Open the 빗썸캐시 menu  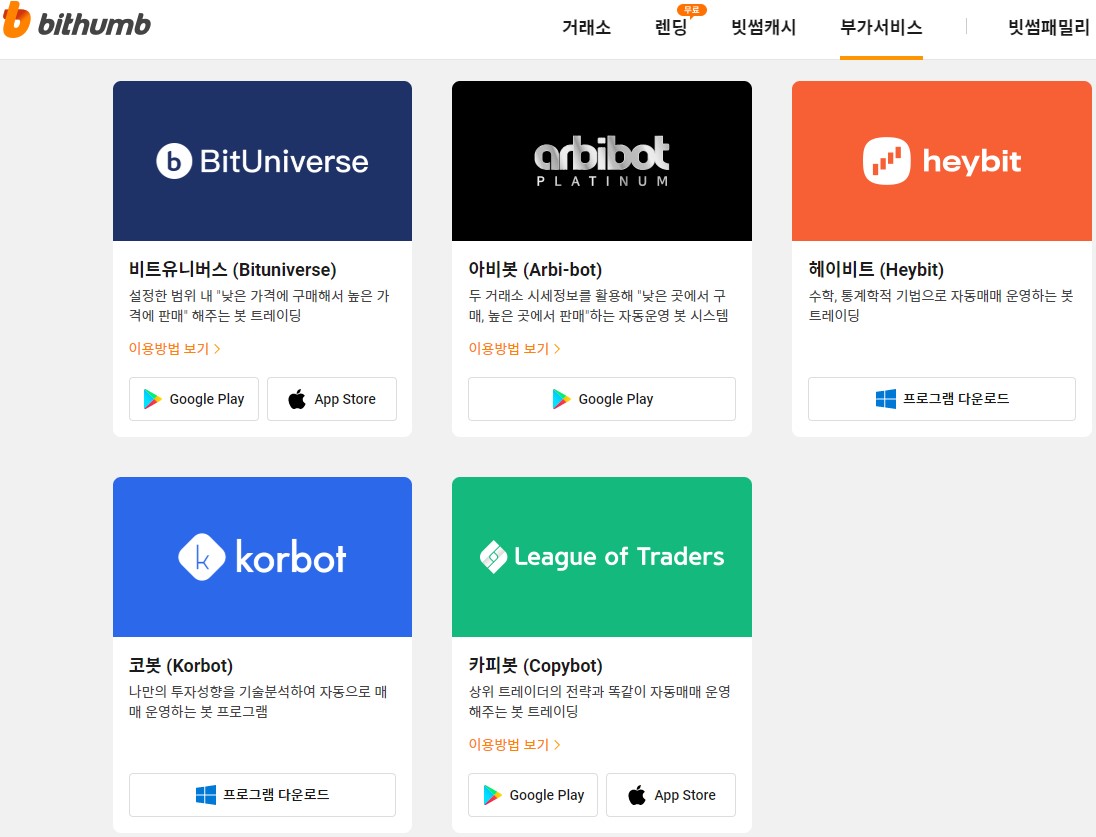763,27
